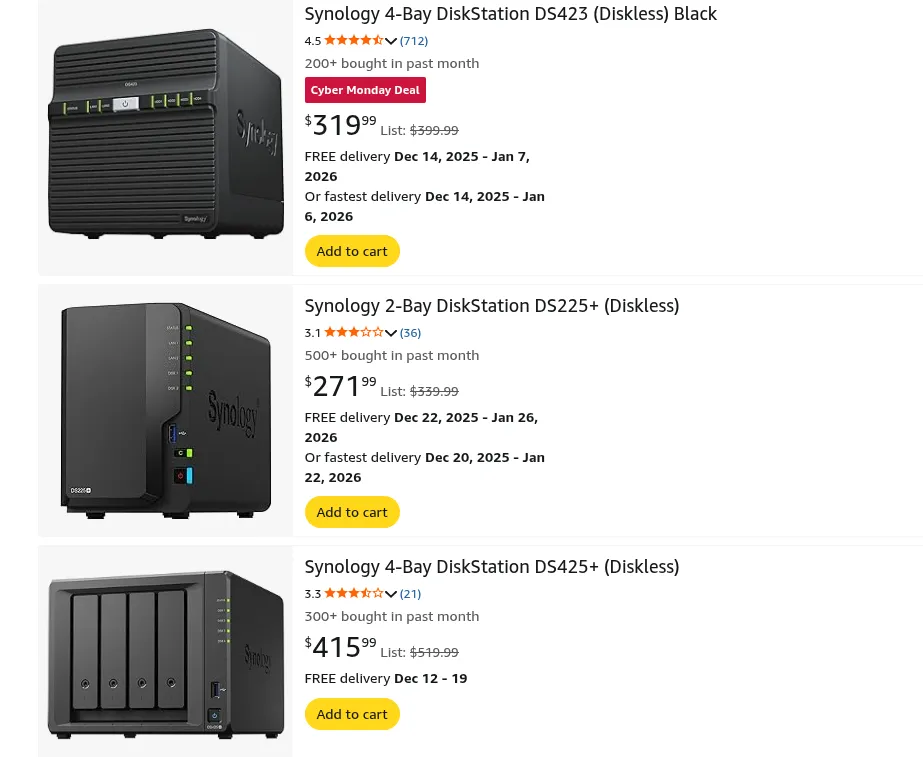Click the star rating icons for the DS225+
923x757 pixels.
[353, 332]
